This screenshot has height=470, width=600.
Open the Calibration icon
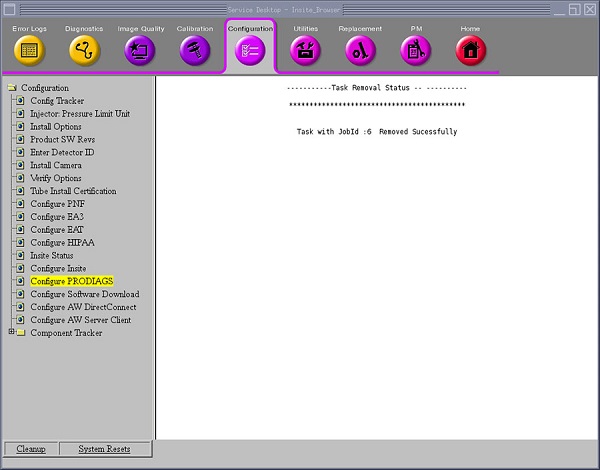(x=195, y=49)
